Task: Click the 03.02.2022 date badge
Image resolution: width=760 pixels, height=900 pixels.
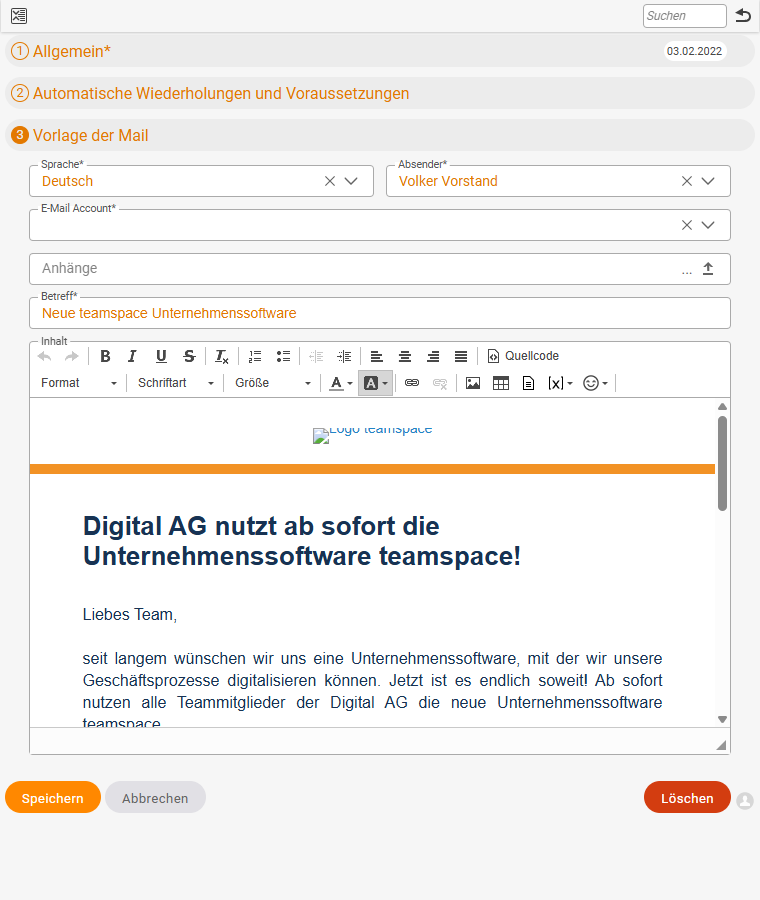Action: point(695,51)
